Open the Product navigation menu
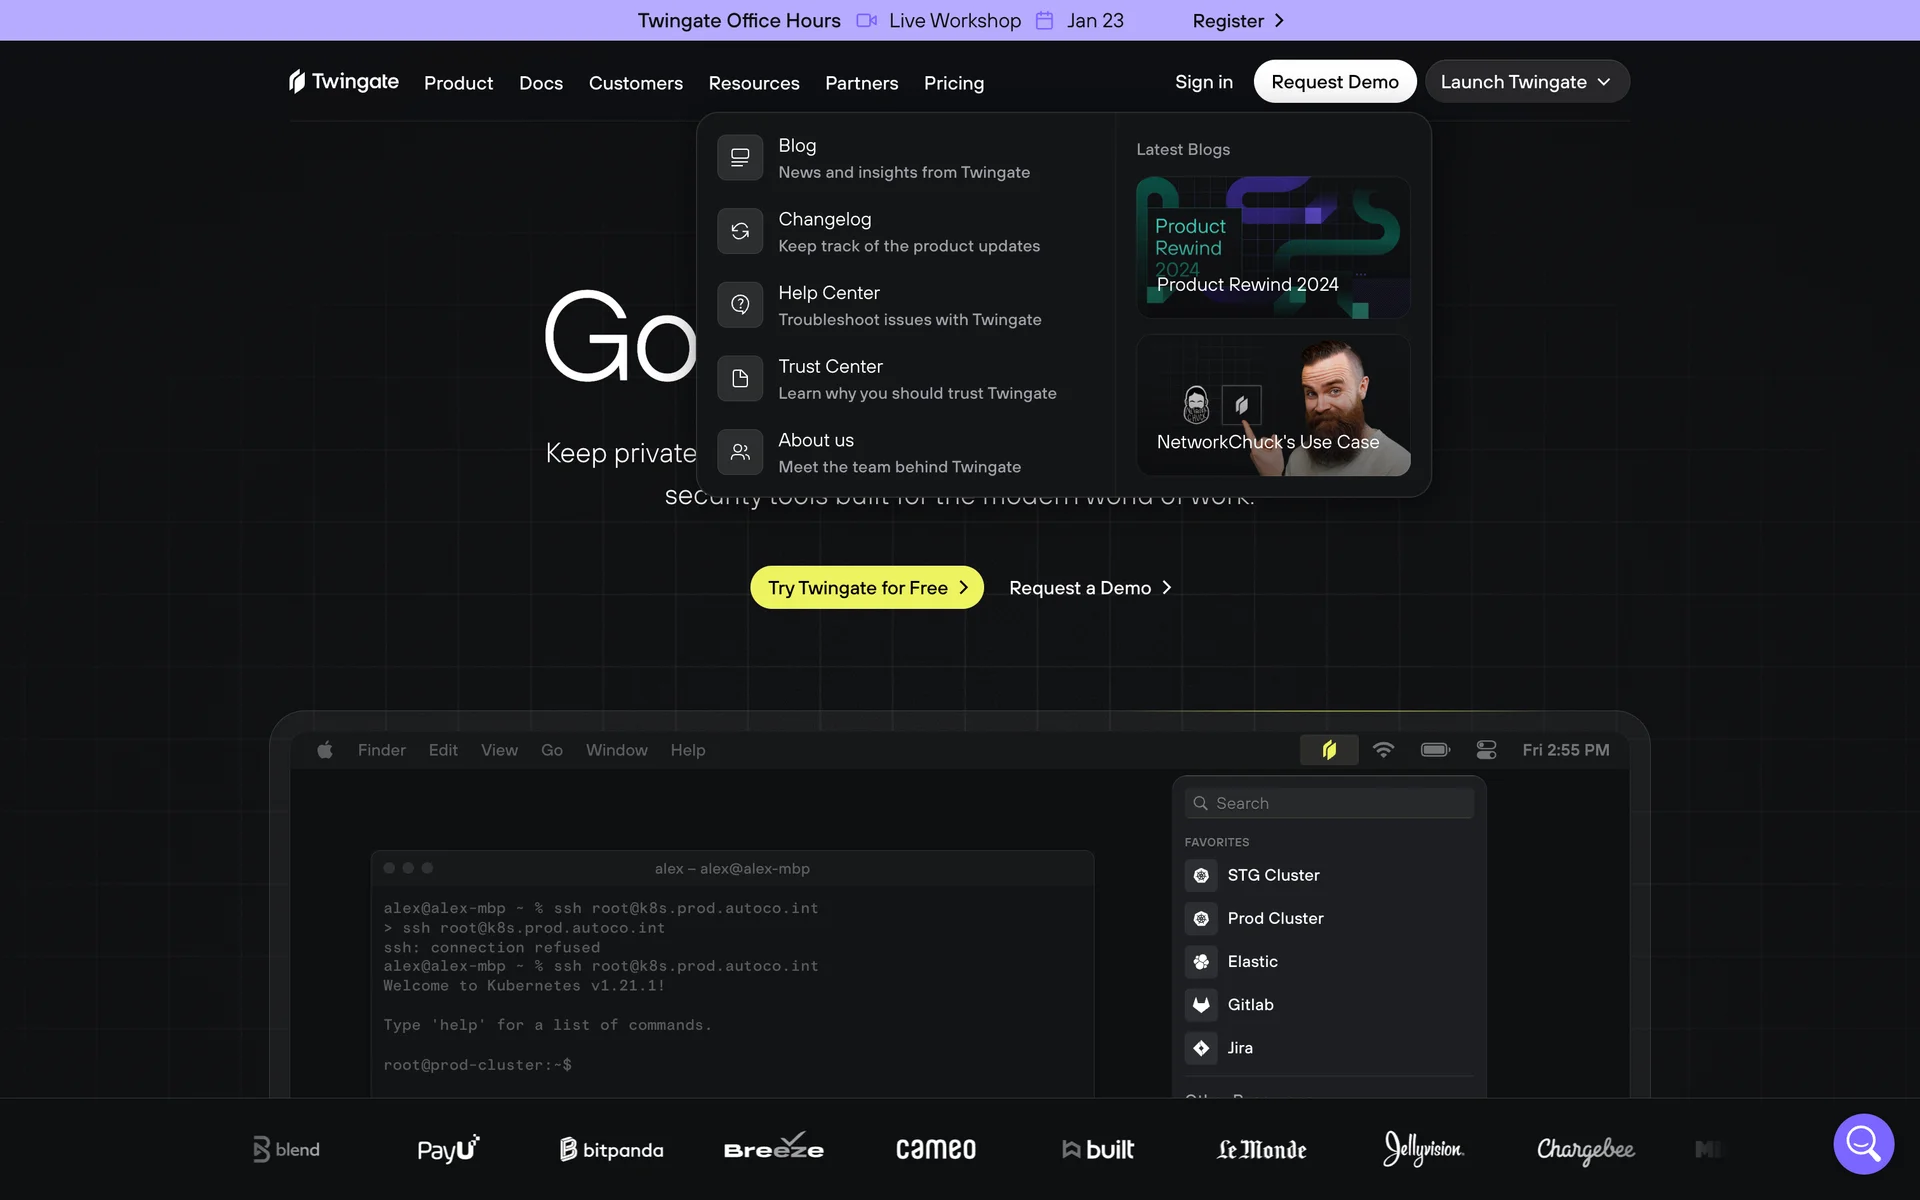 pyautogui.click(x=458, y=83)
